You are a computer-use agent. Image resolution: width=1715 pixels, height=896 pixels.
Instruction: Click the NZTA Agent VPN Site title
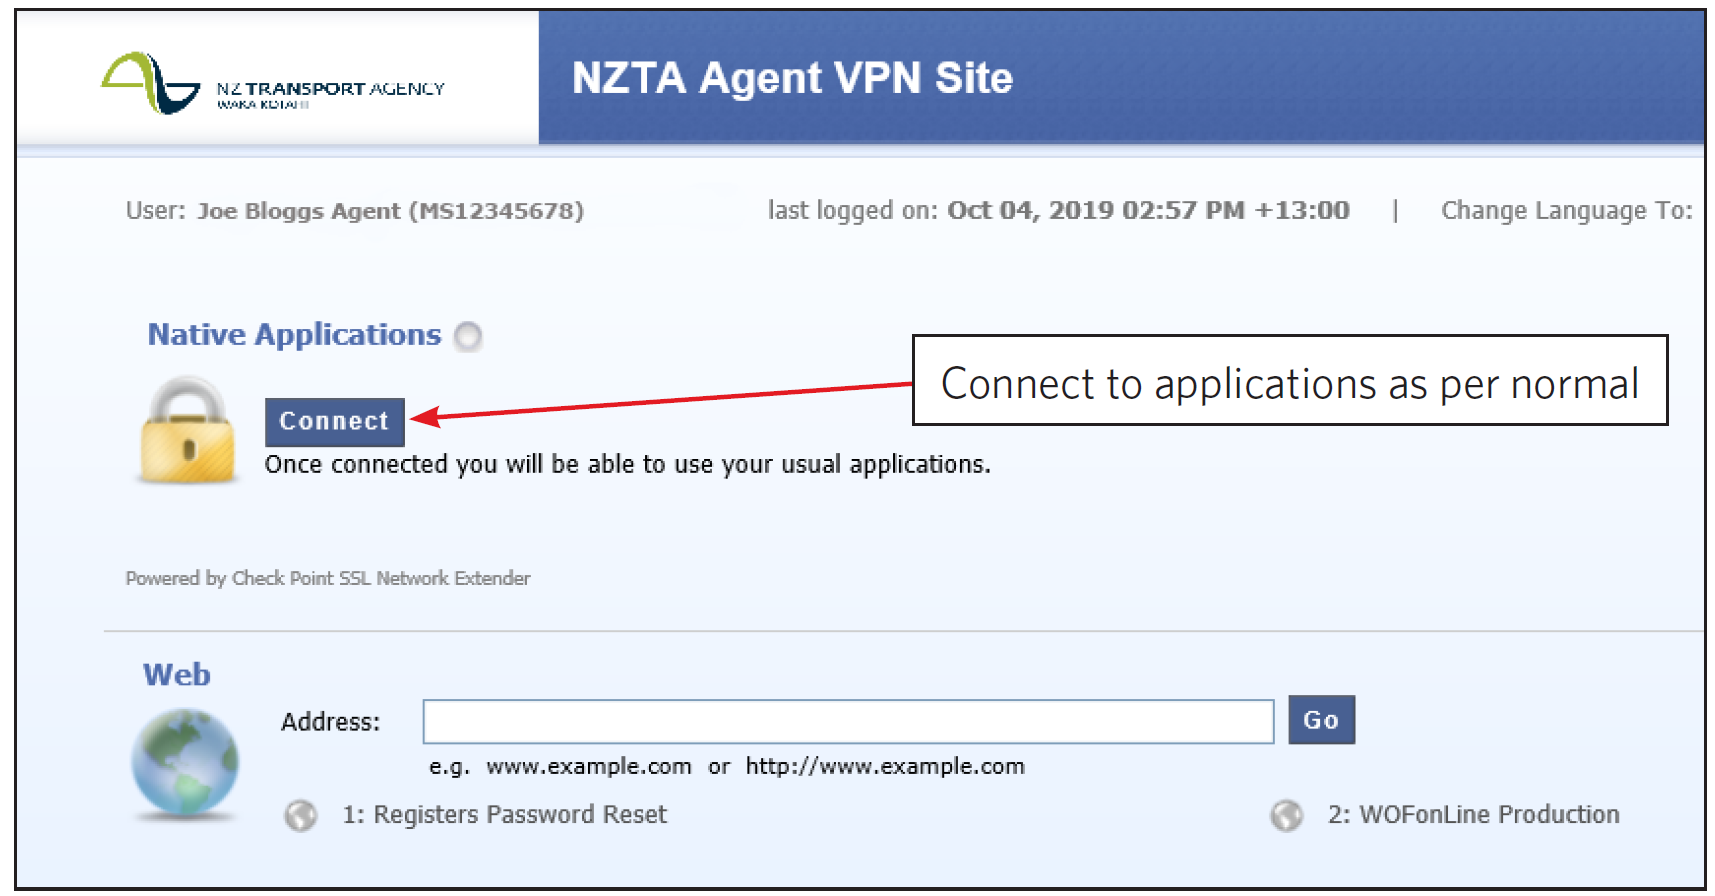(x=792, y=78)
